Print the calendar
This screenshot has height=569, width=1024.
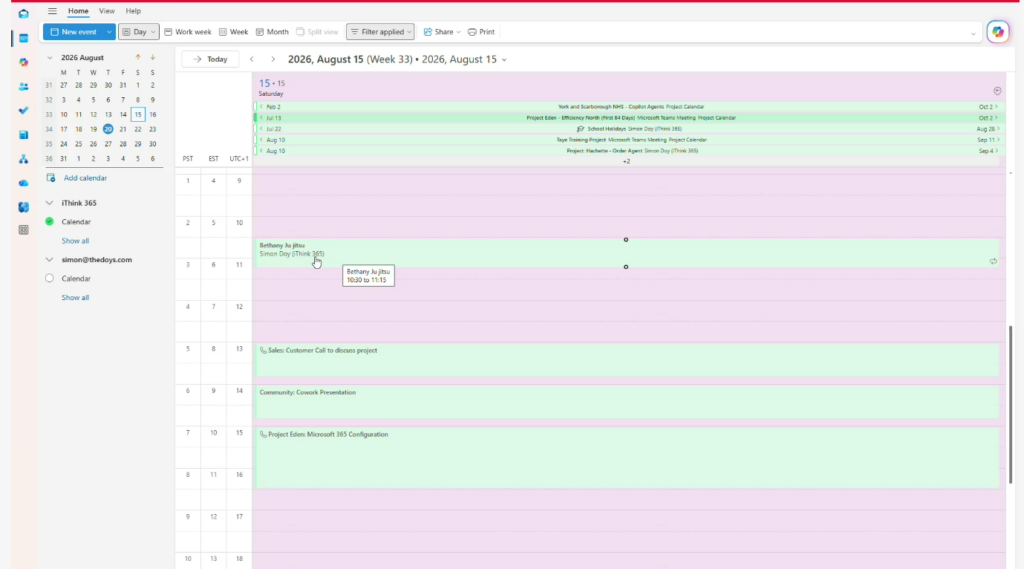481,31
